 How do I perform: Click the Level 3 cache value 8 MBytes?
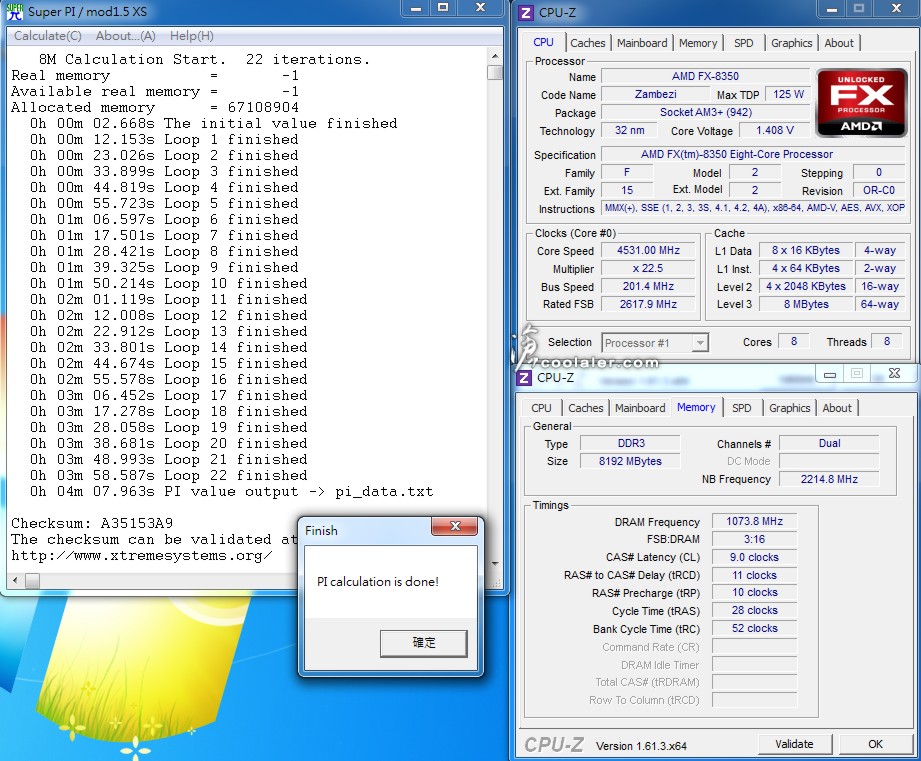806,304
